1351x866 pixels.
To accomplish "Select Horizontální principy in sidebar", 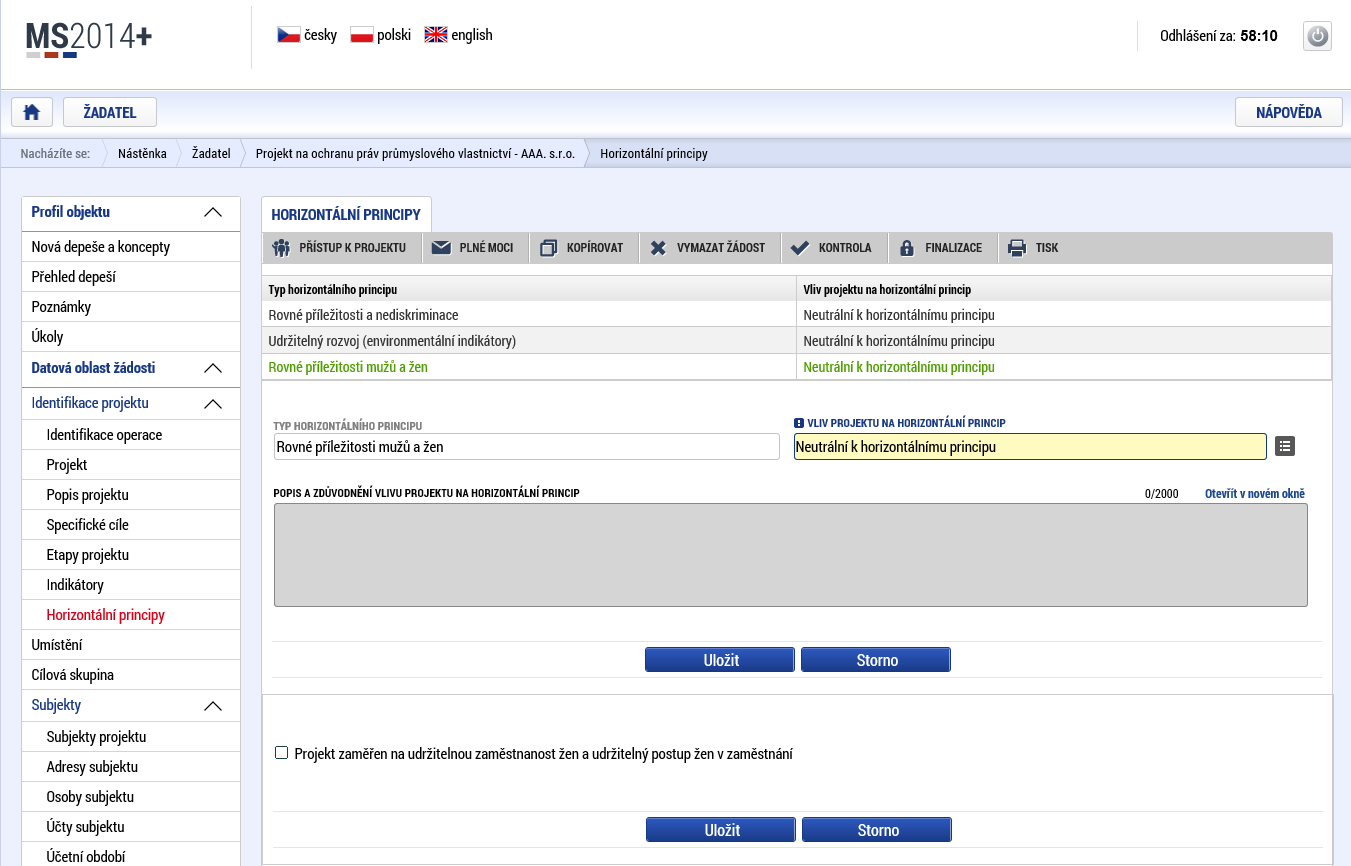I will click(131, 615).
